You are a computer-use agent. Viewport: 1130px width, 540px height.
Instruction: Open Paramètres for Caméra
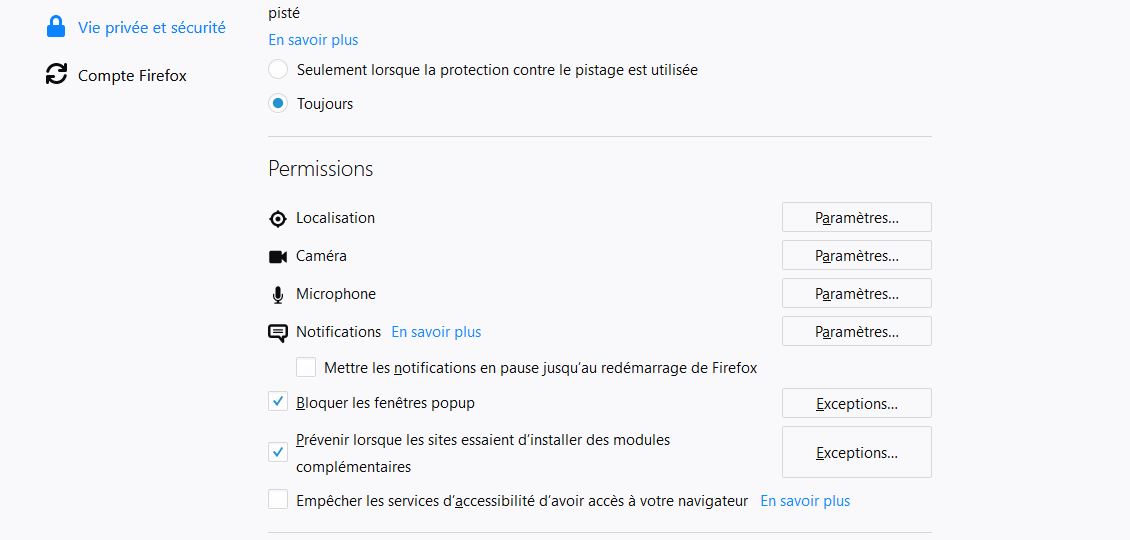tap(857, 255)
